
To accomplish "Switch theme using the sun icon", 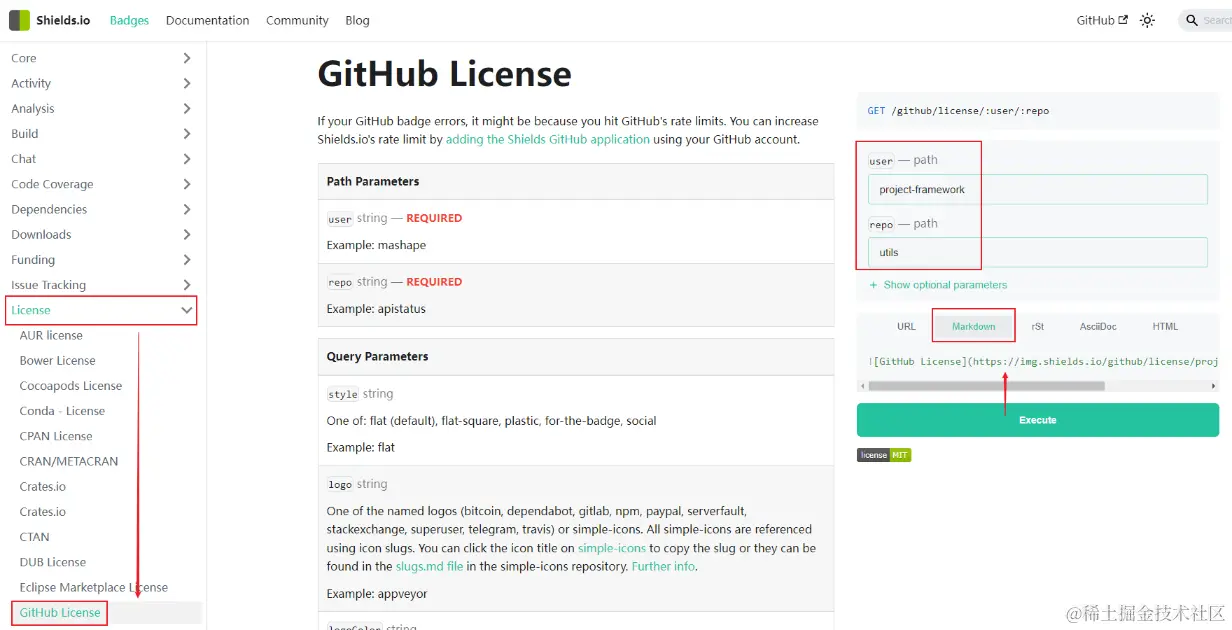I will coord(1147,19).
